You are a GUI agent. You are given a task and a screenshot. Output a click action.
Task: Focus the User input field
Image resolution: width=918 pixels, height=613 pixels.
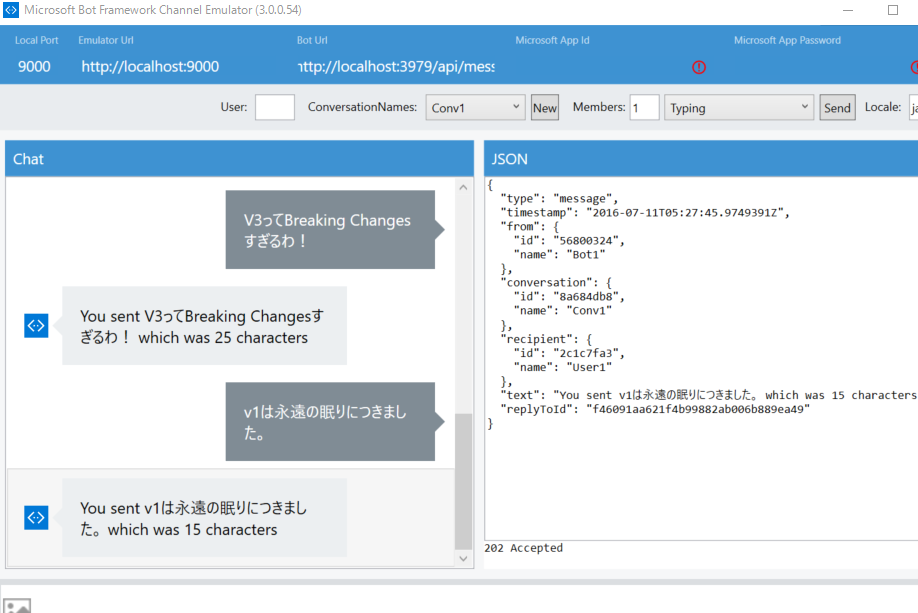[275, 108]
